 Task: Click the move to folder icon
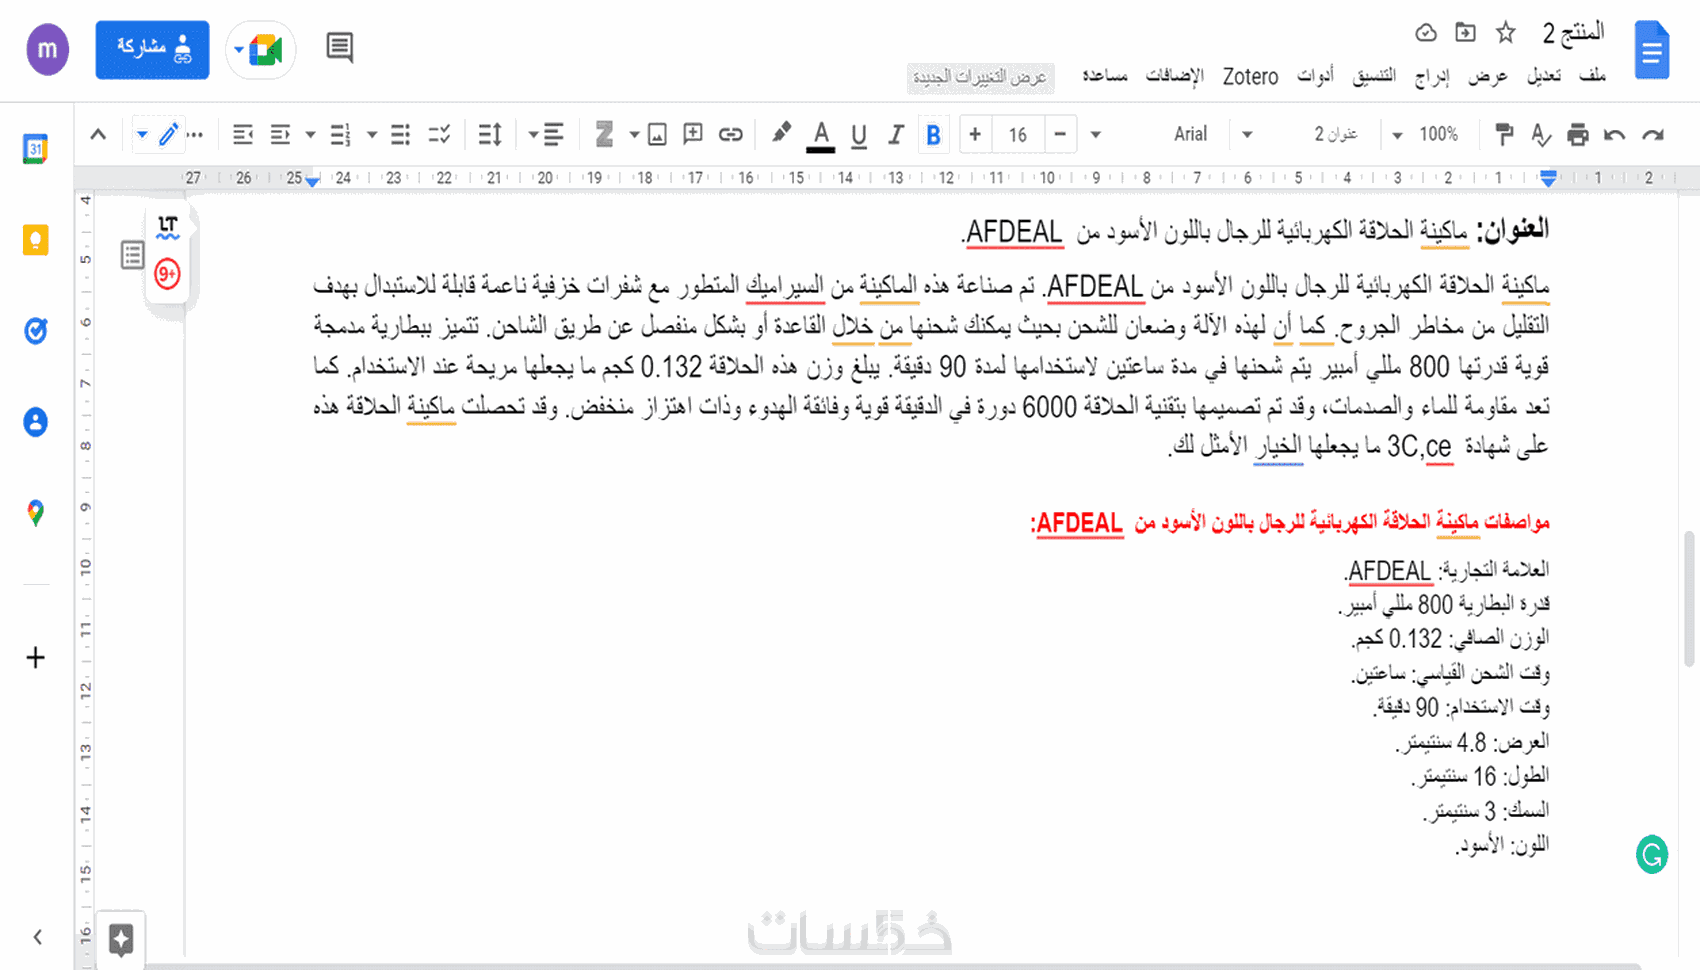pyautogui.click(x=1465, y=33)
